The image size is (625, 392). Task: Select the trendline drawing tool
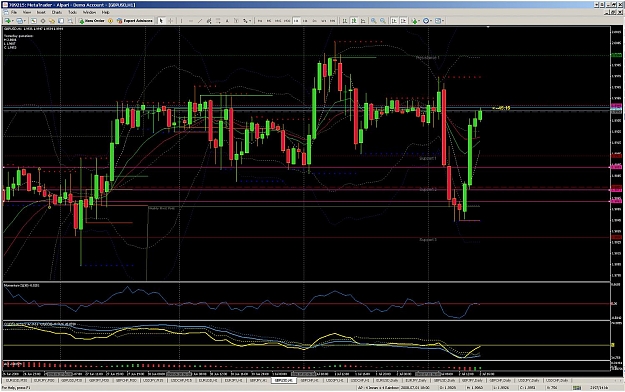200,20
